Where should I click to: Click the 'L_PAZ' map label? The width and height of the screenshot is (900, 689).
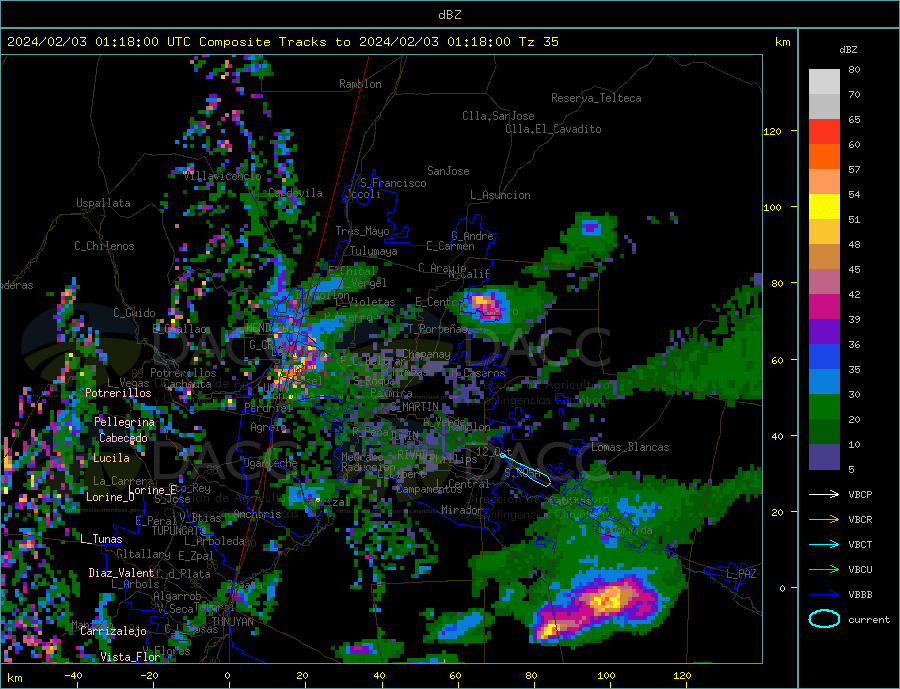(742, 574)
